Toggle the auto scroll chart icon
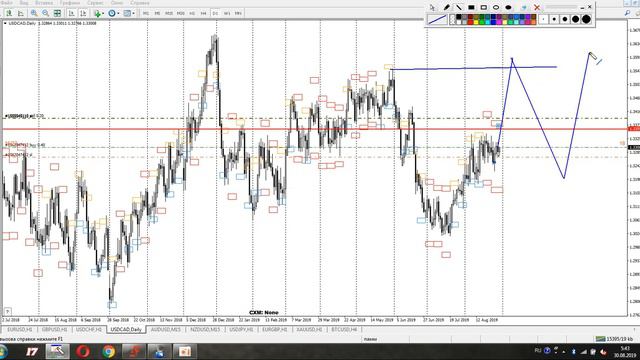Viewport: 640px width, 360px height. tap(71, 13)
